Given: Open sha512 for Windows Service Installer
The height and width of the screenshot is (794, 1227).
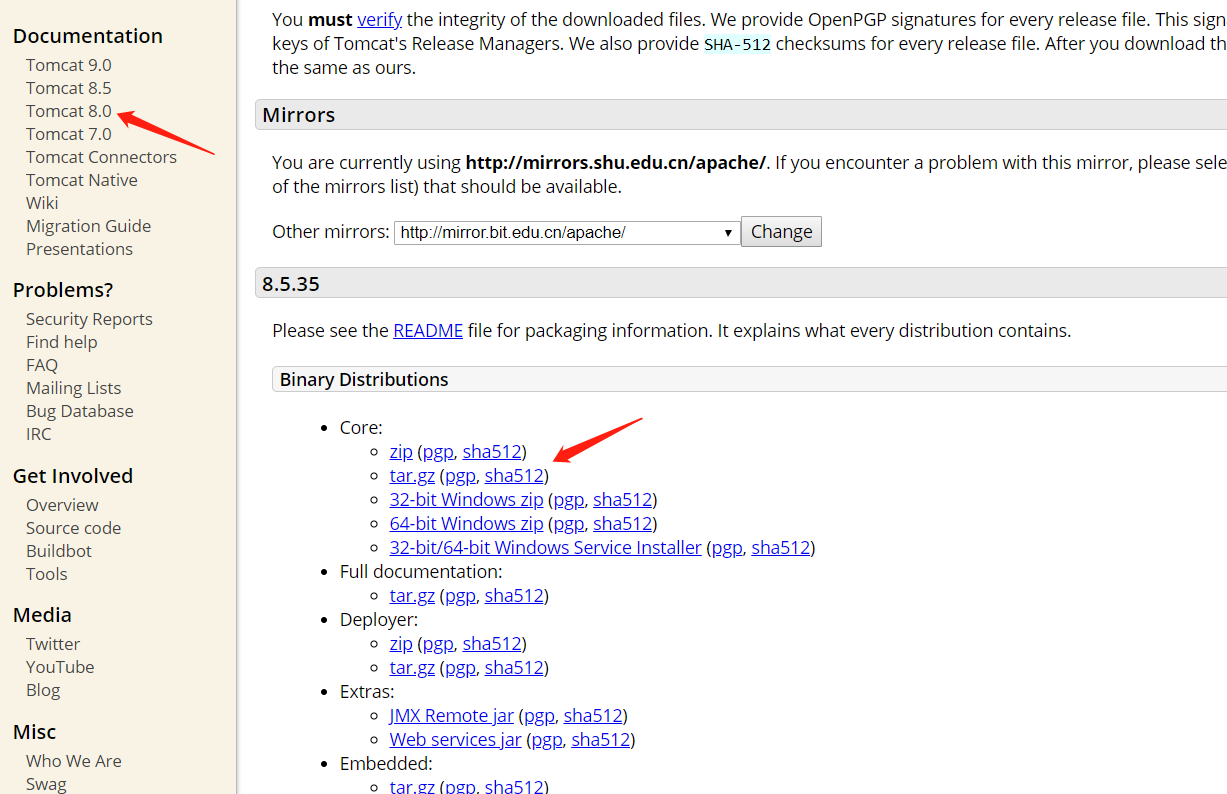Looking at the screenshot, I should click(780, 548).
